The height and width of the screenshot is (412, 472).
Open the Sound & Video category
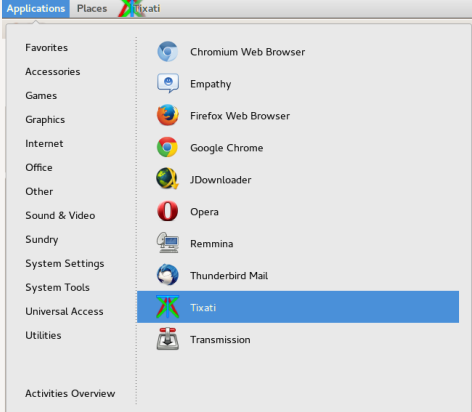(60, 216)
